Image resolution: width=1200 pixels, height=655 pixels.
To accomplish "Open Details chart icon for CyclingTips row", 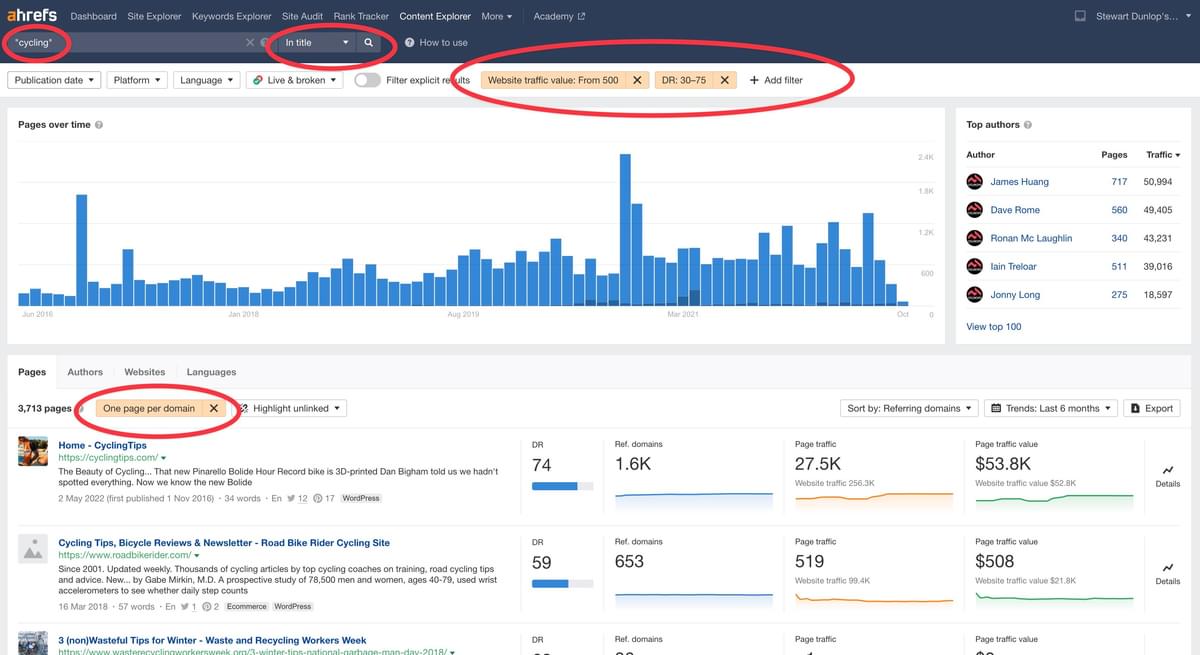I will (x=1168, y=475).
